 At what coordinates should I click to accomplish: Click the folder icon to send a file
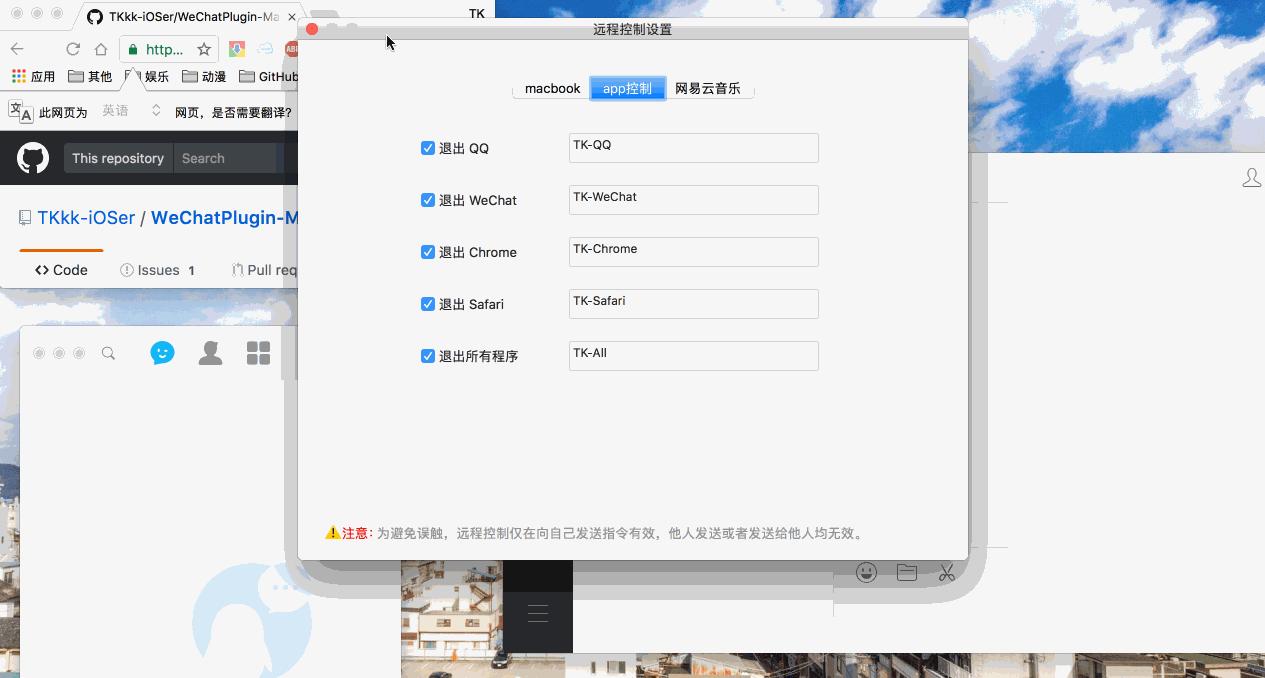[x=906, y=571]
